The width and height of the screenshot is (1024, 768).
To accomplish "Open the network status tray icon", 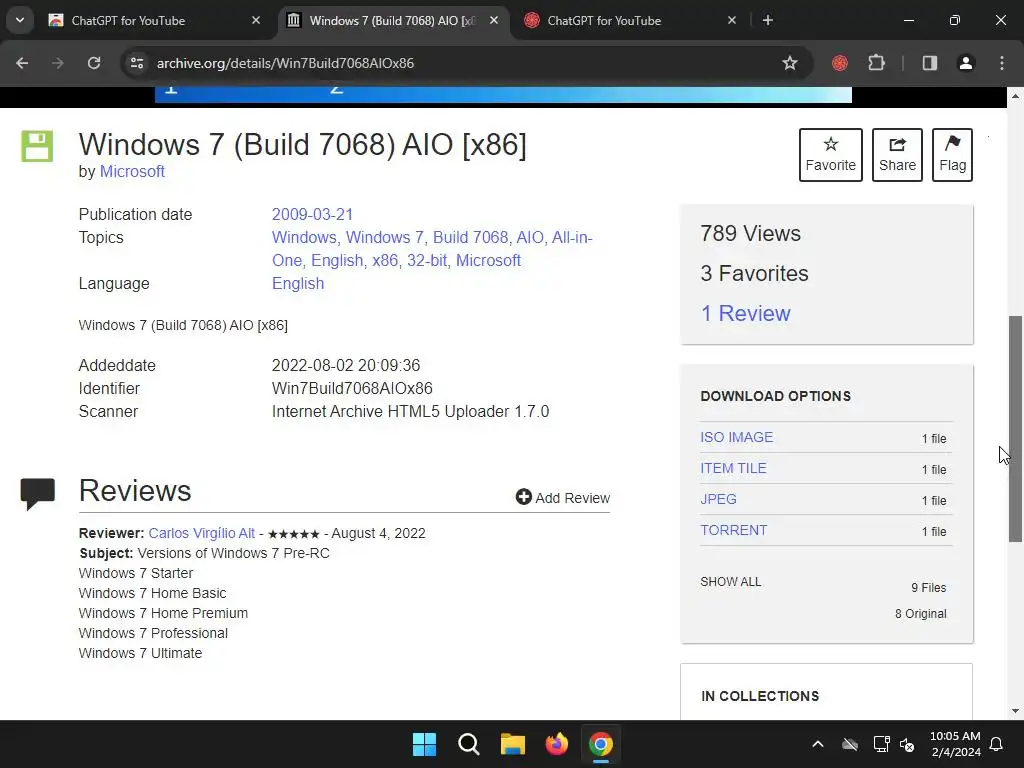I will coord(882,744).
